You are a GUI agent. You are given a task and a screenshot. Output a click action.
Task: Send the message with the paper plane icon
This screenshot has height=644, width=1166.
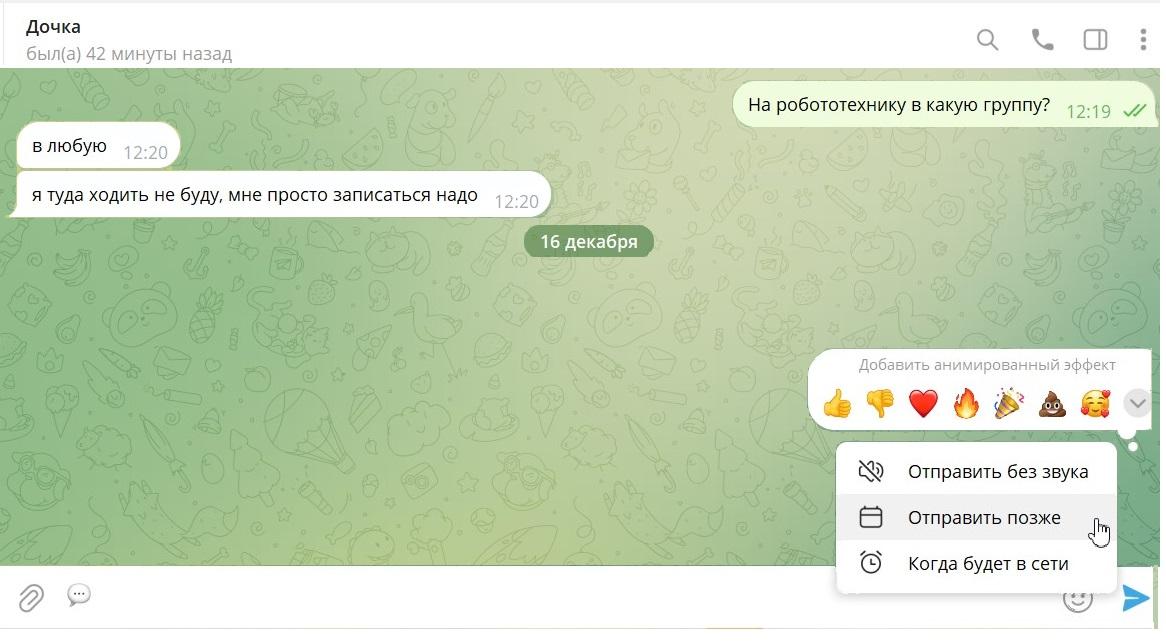click(x=1136, y=598)
